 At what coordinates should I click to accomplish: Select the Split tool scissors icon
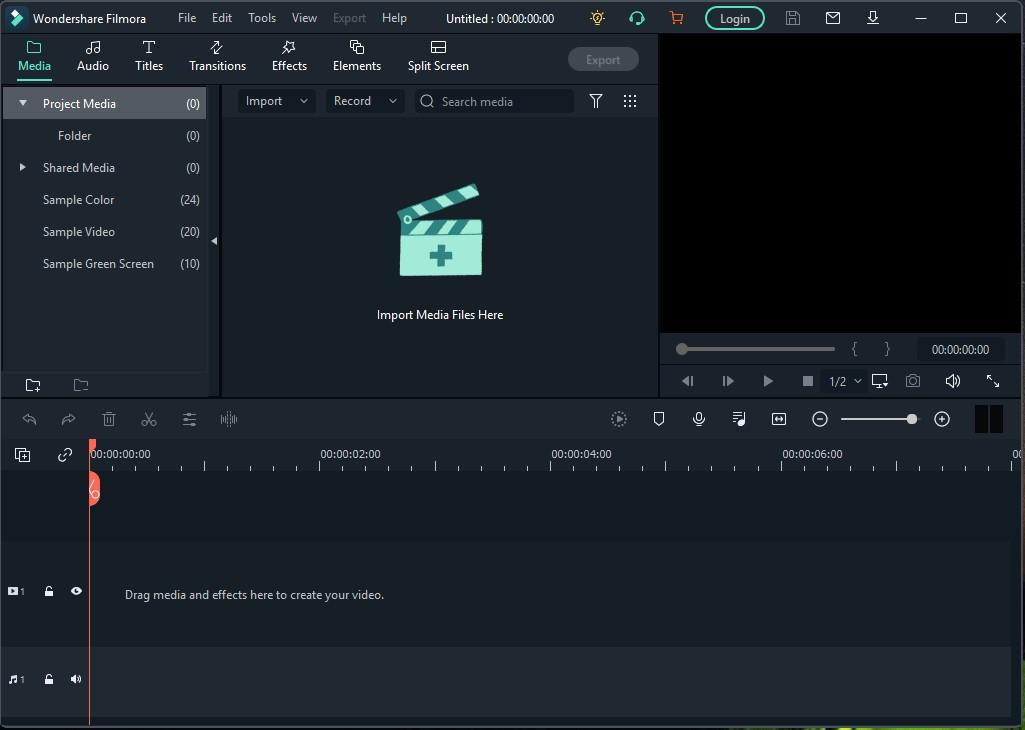(149, 419)
